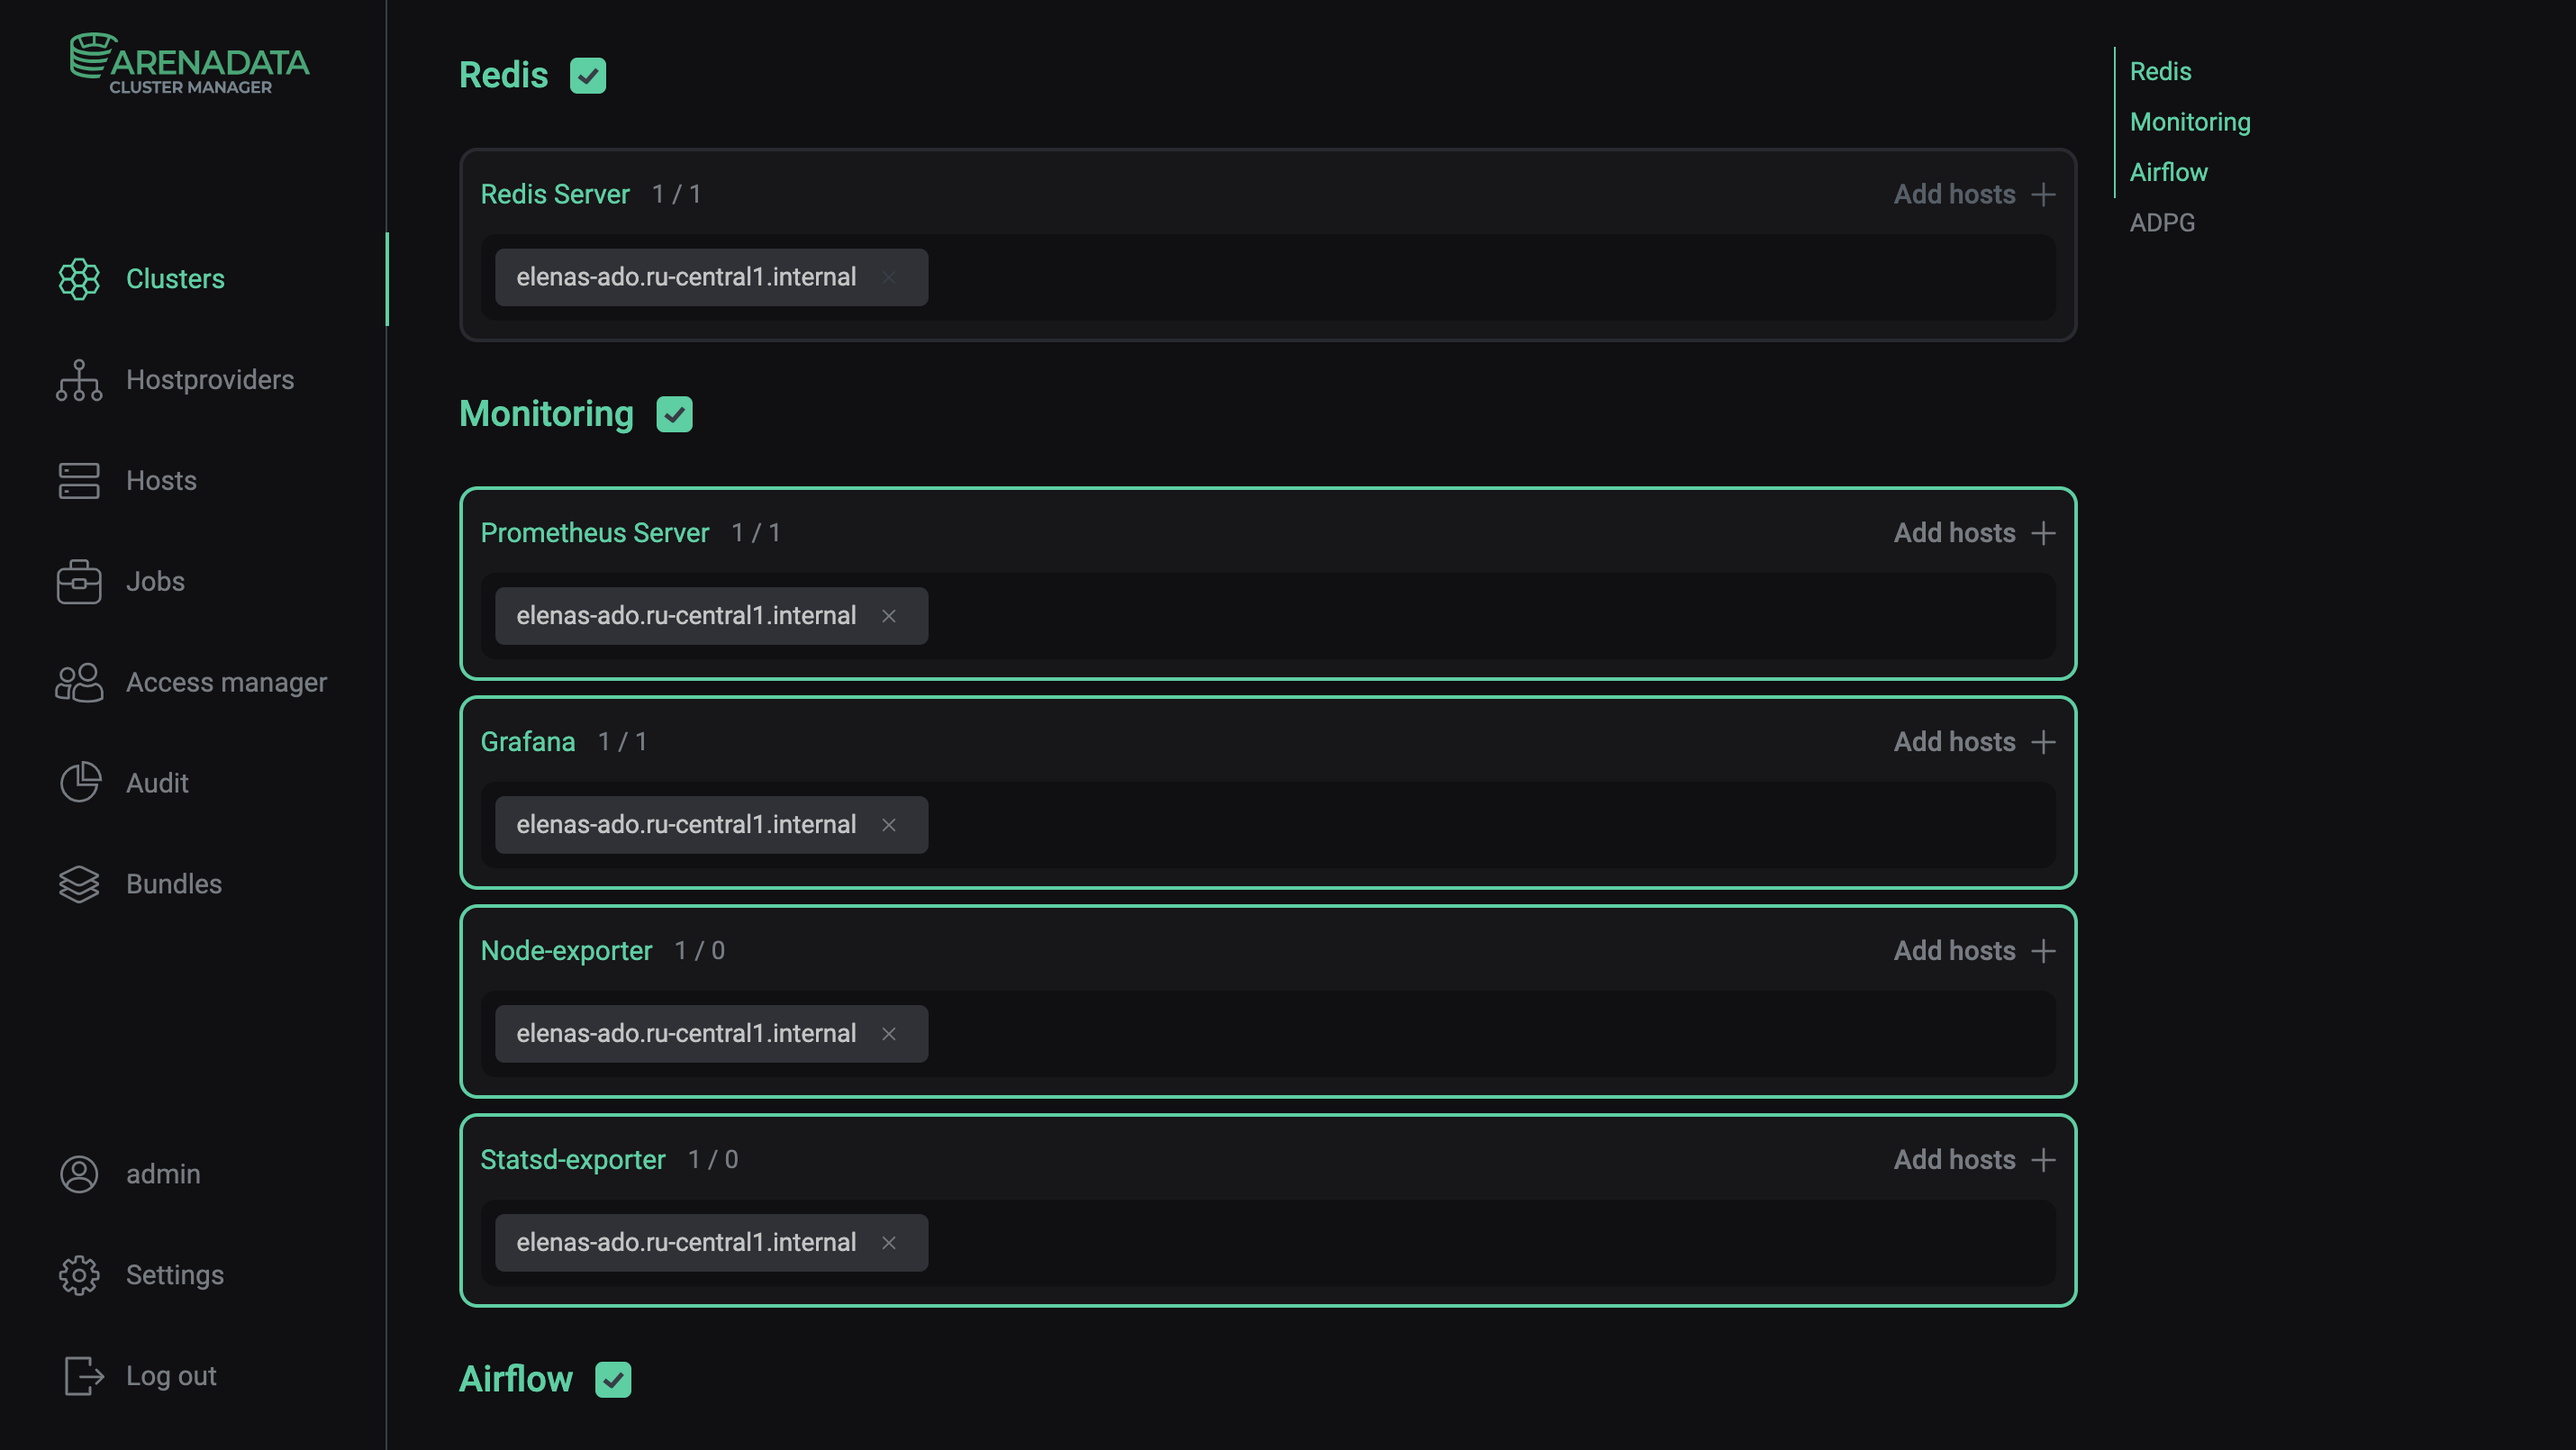The height and width of the screenshot is (1450, 2576).
Task: Jump to the Airflow section via right navigation
Action: tap(2169, 171)
